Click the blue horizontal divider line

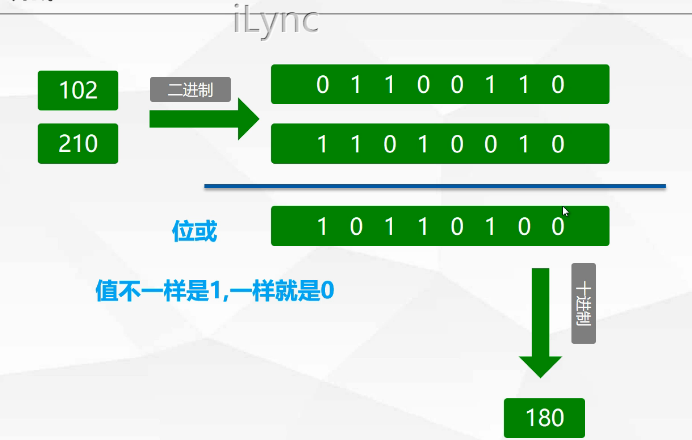(x=435, y=185)
